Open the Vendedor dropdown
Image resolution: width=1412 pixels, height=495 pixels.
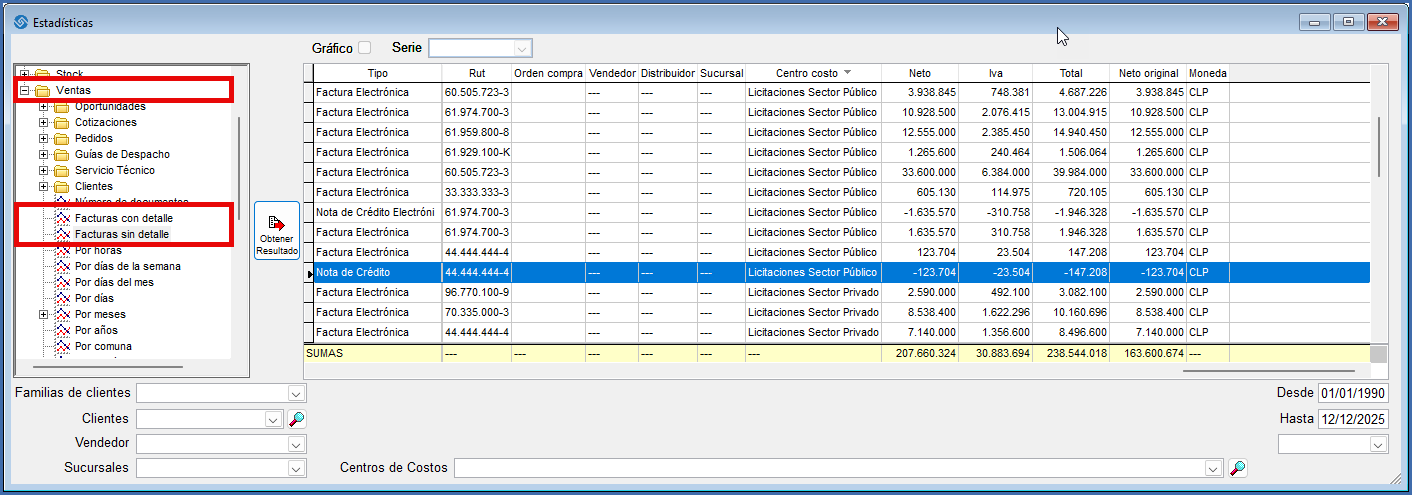tap(296, 443)
